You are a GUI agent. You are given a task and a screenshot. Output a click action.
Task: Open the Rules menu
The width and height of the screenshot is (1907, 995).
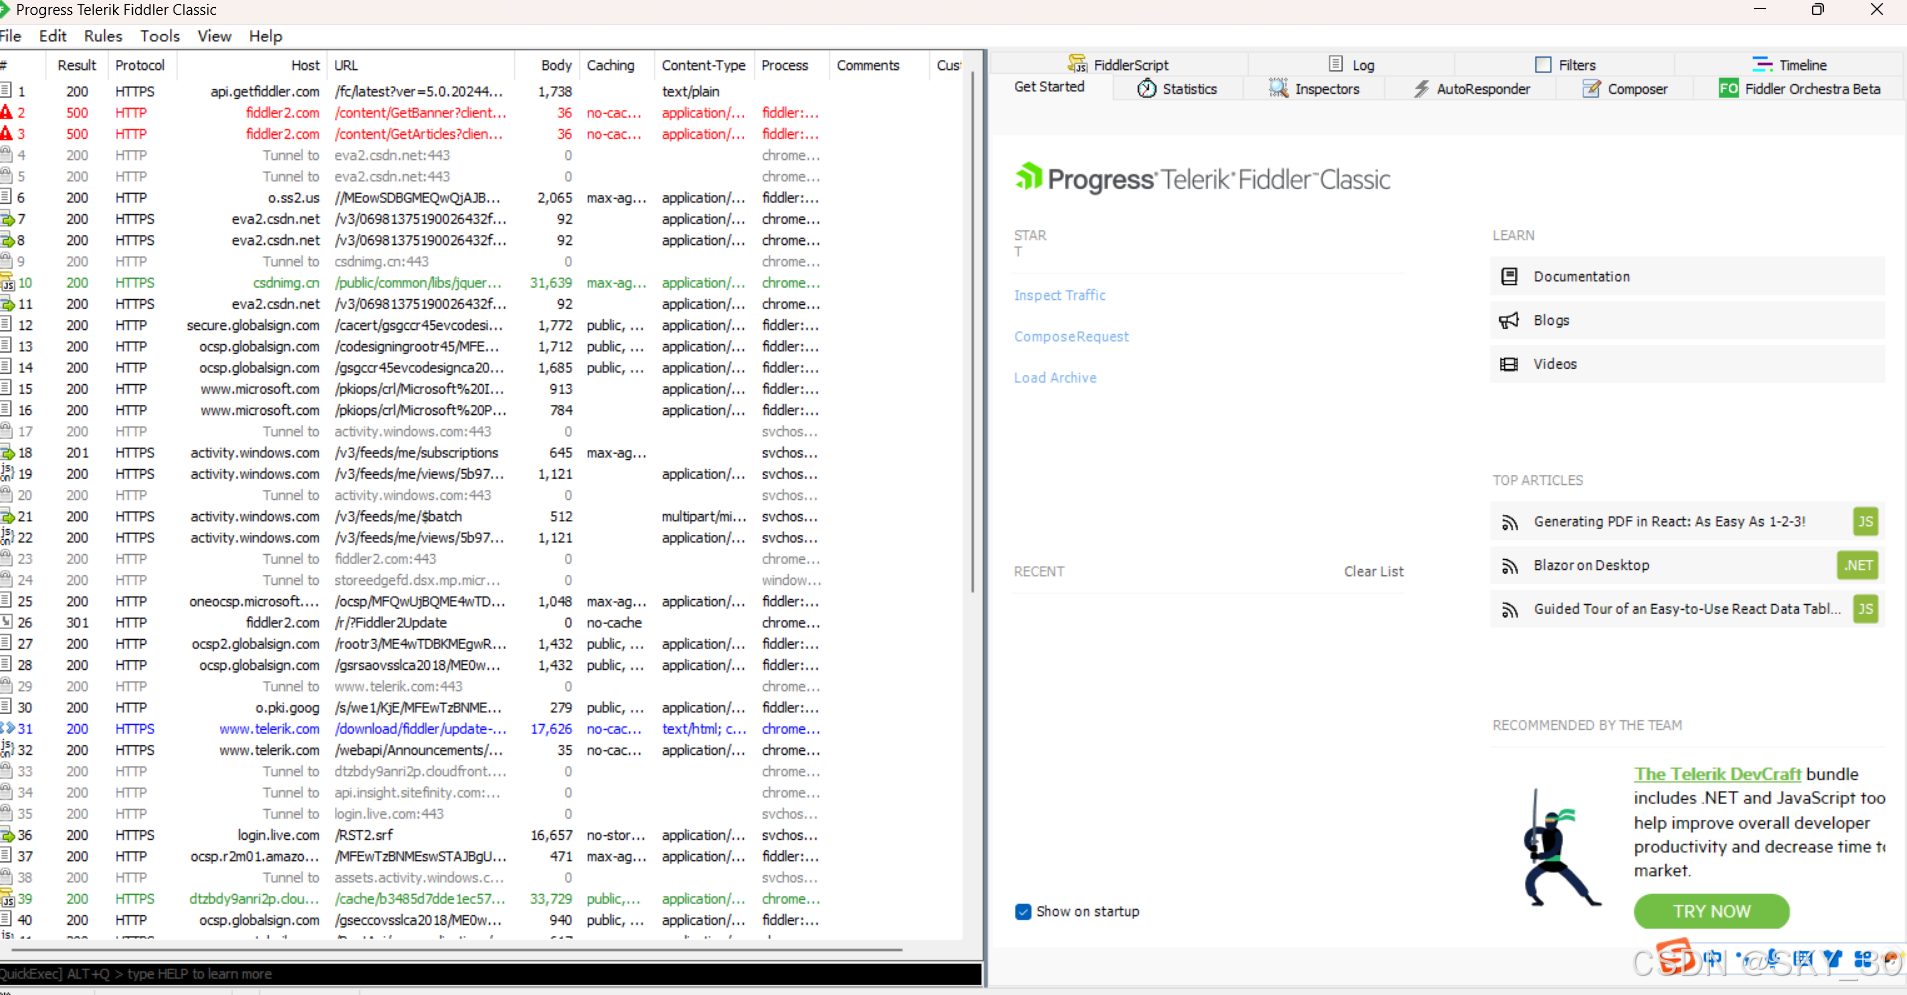(x=103, y=36)
